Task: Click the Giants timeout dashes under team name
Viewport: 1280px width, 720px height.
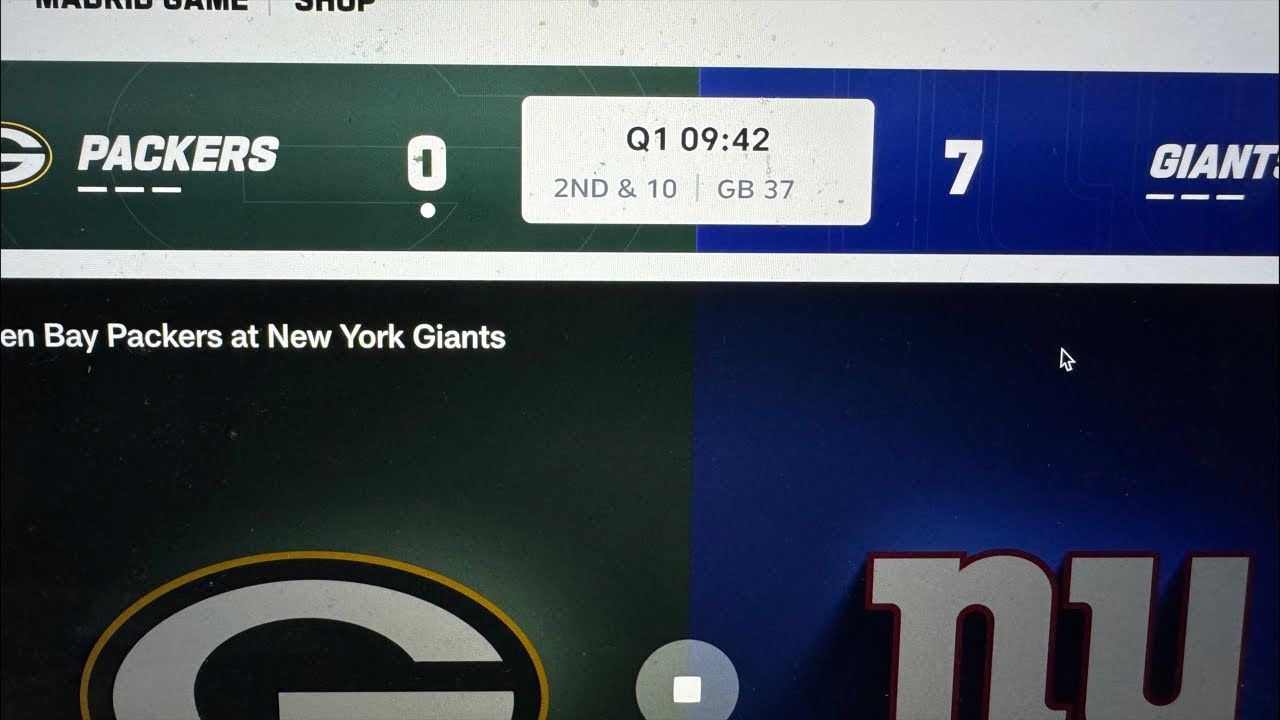Action: [1195, 196]
